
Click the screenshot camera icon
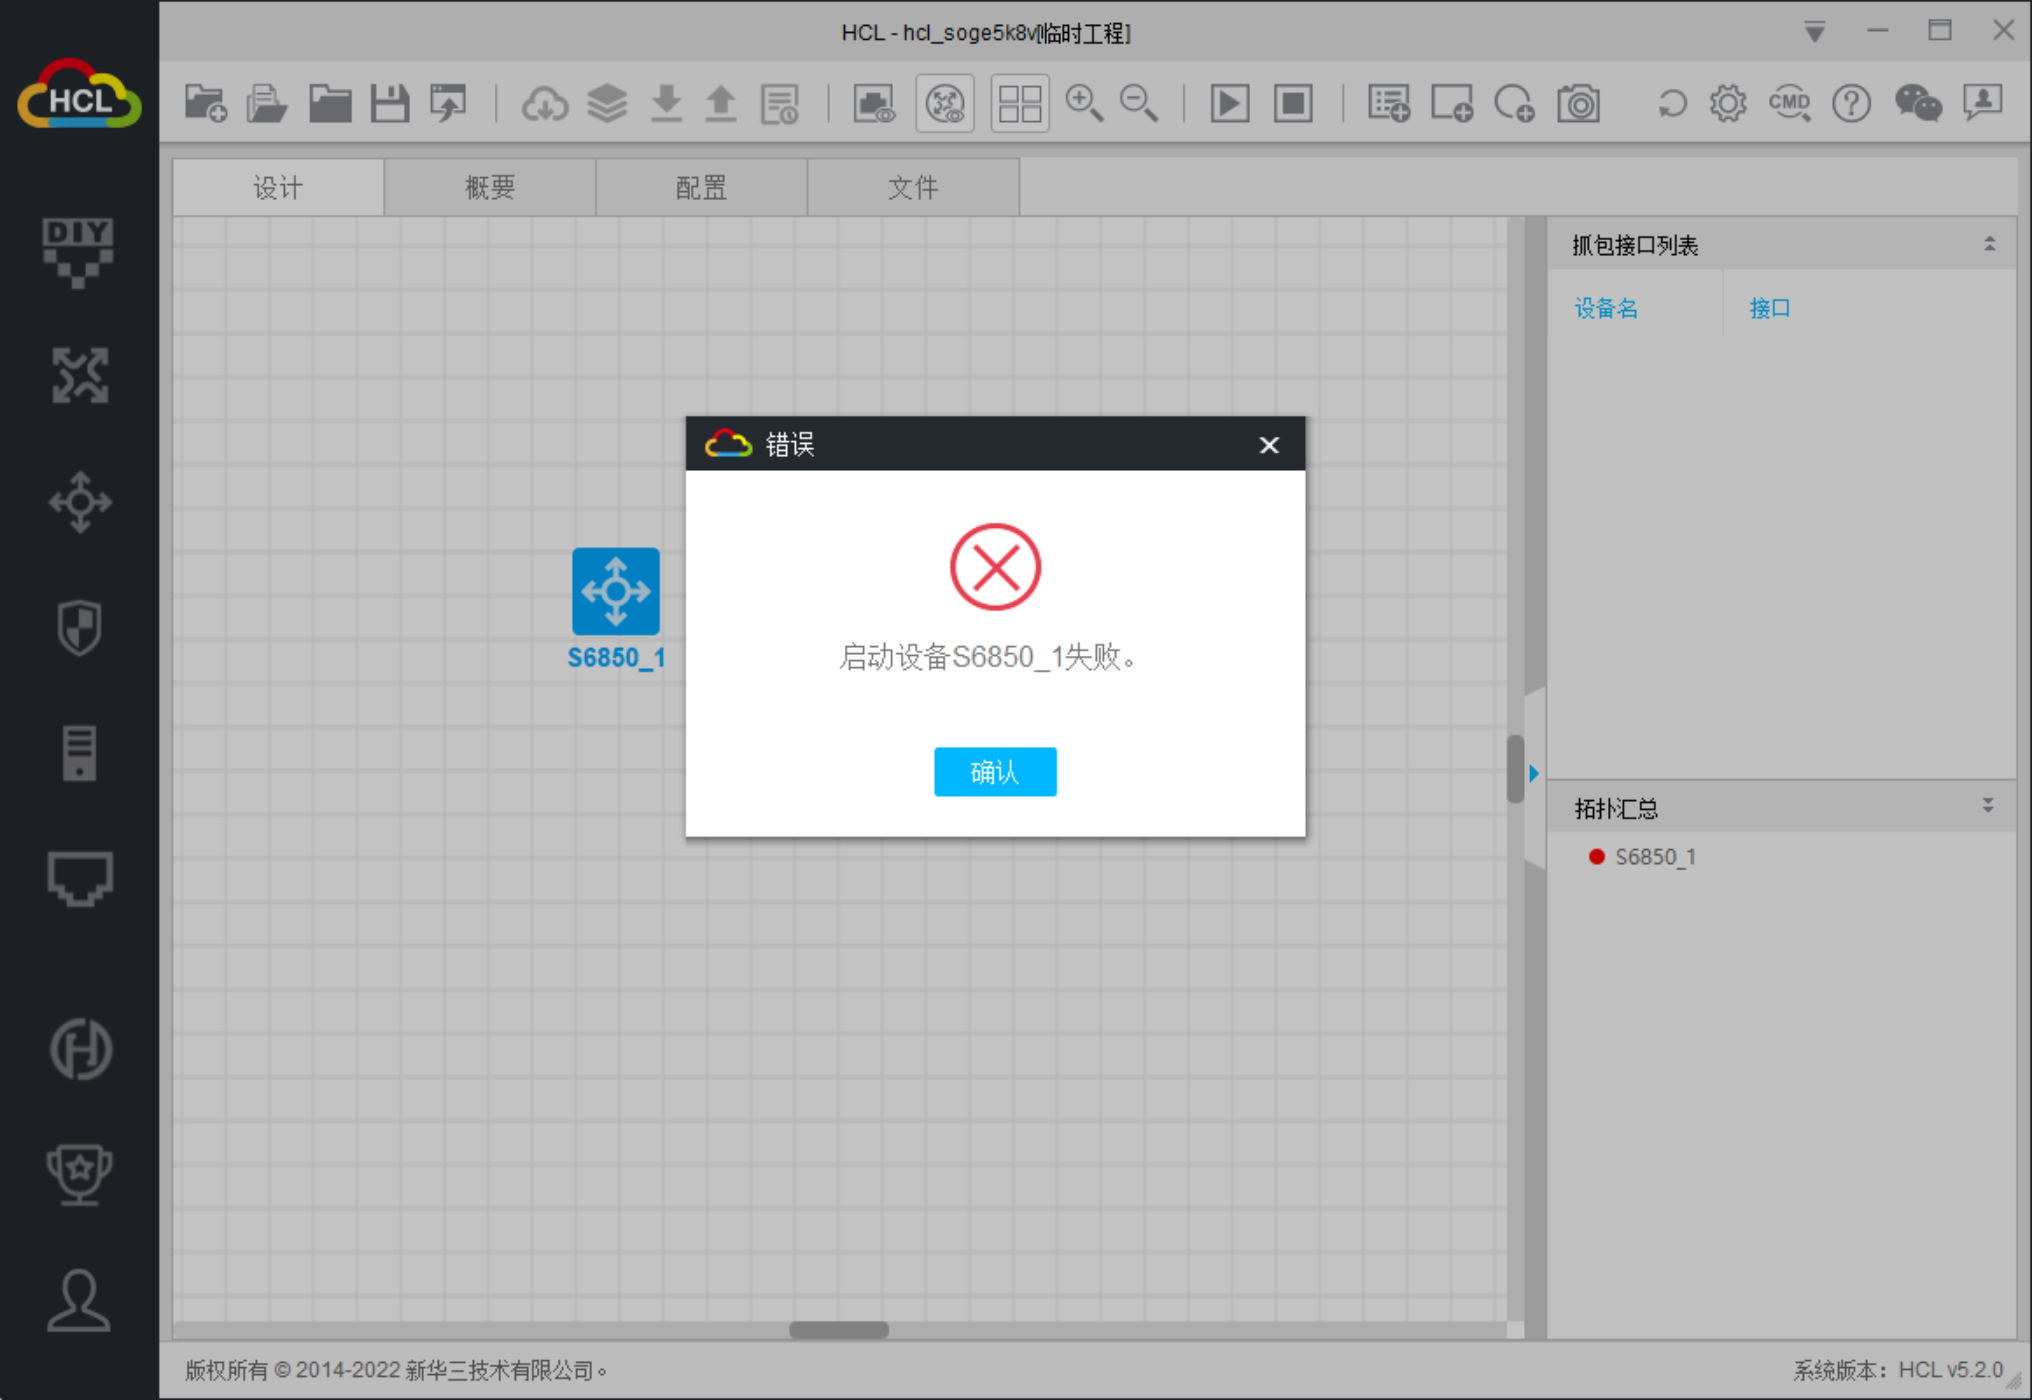[x=1578, y=104]
